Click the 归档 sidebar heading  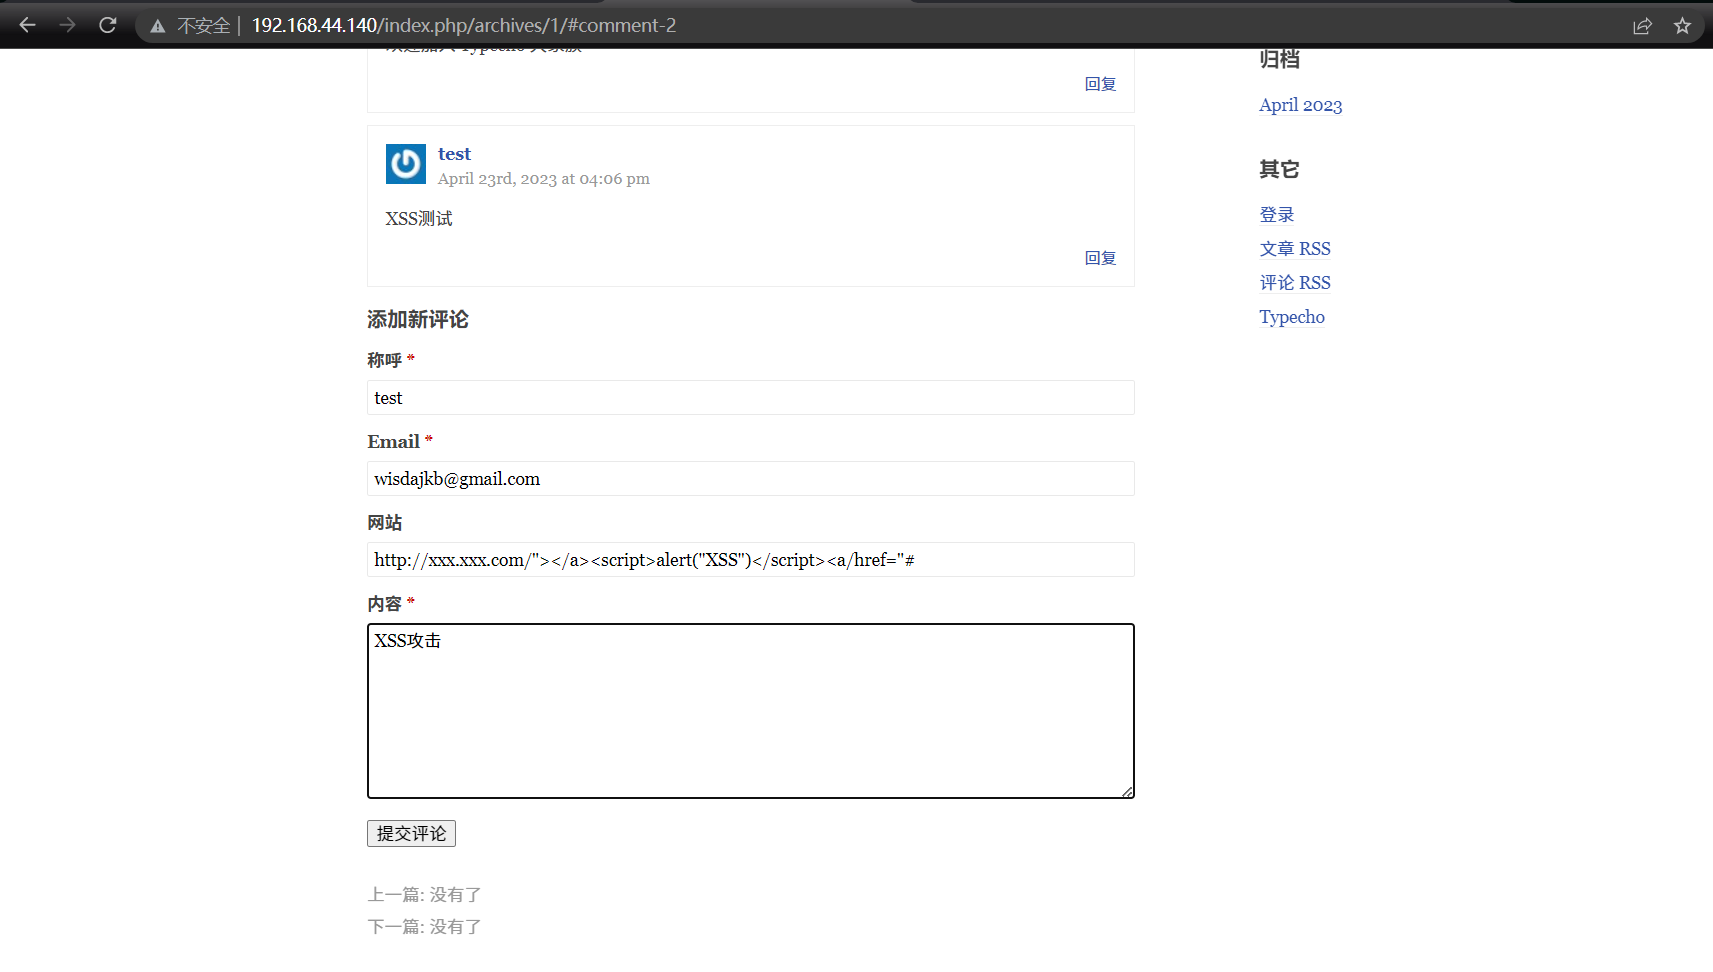coord(1279,59)
